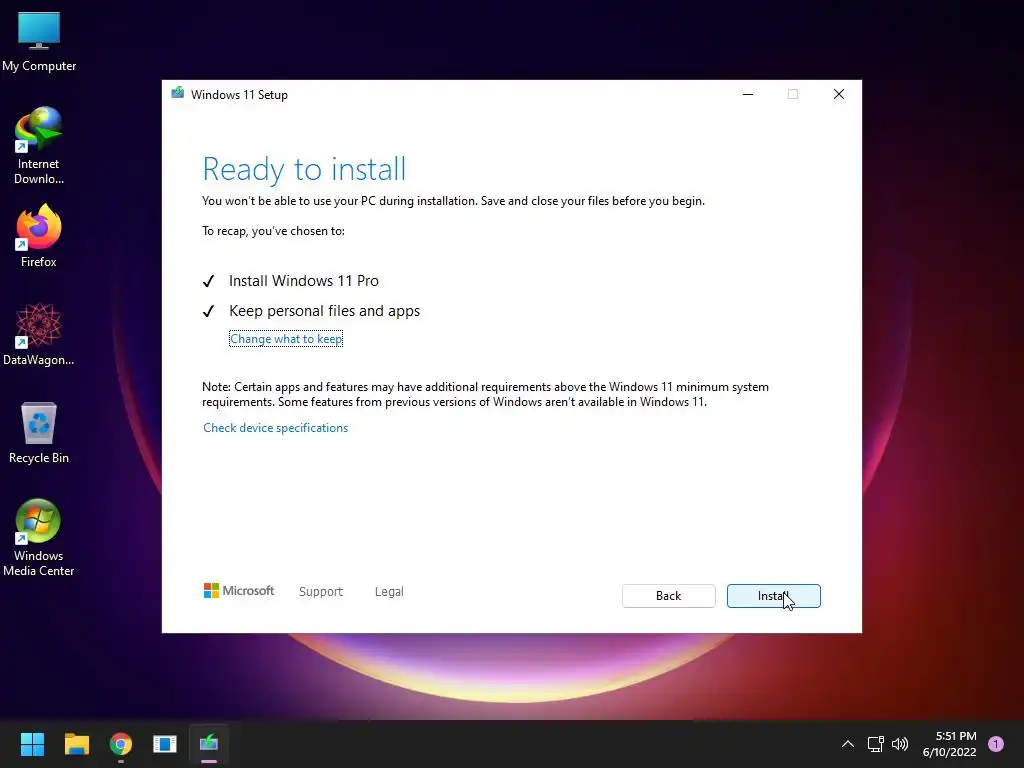Click the Microsoft logo in the footer

(239, 591)
